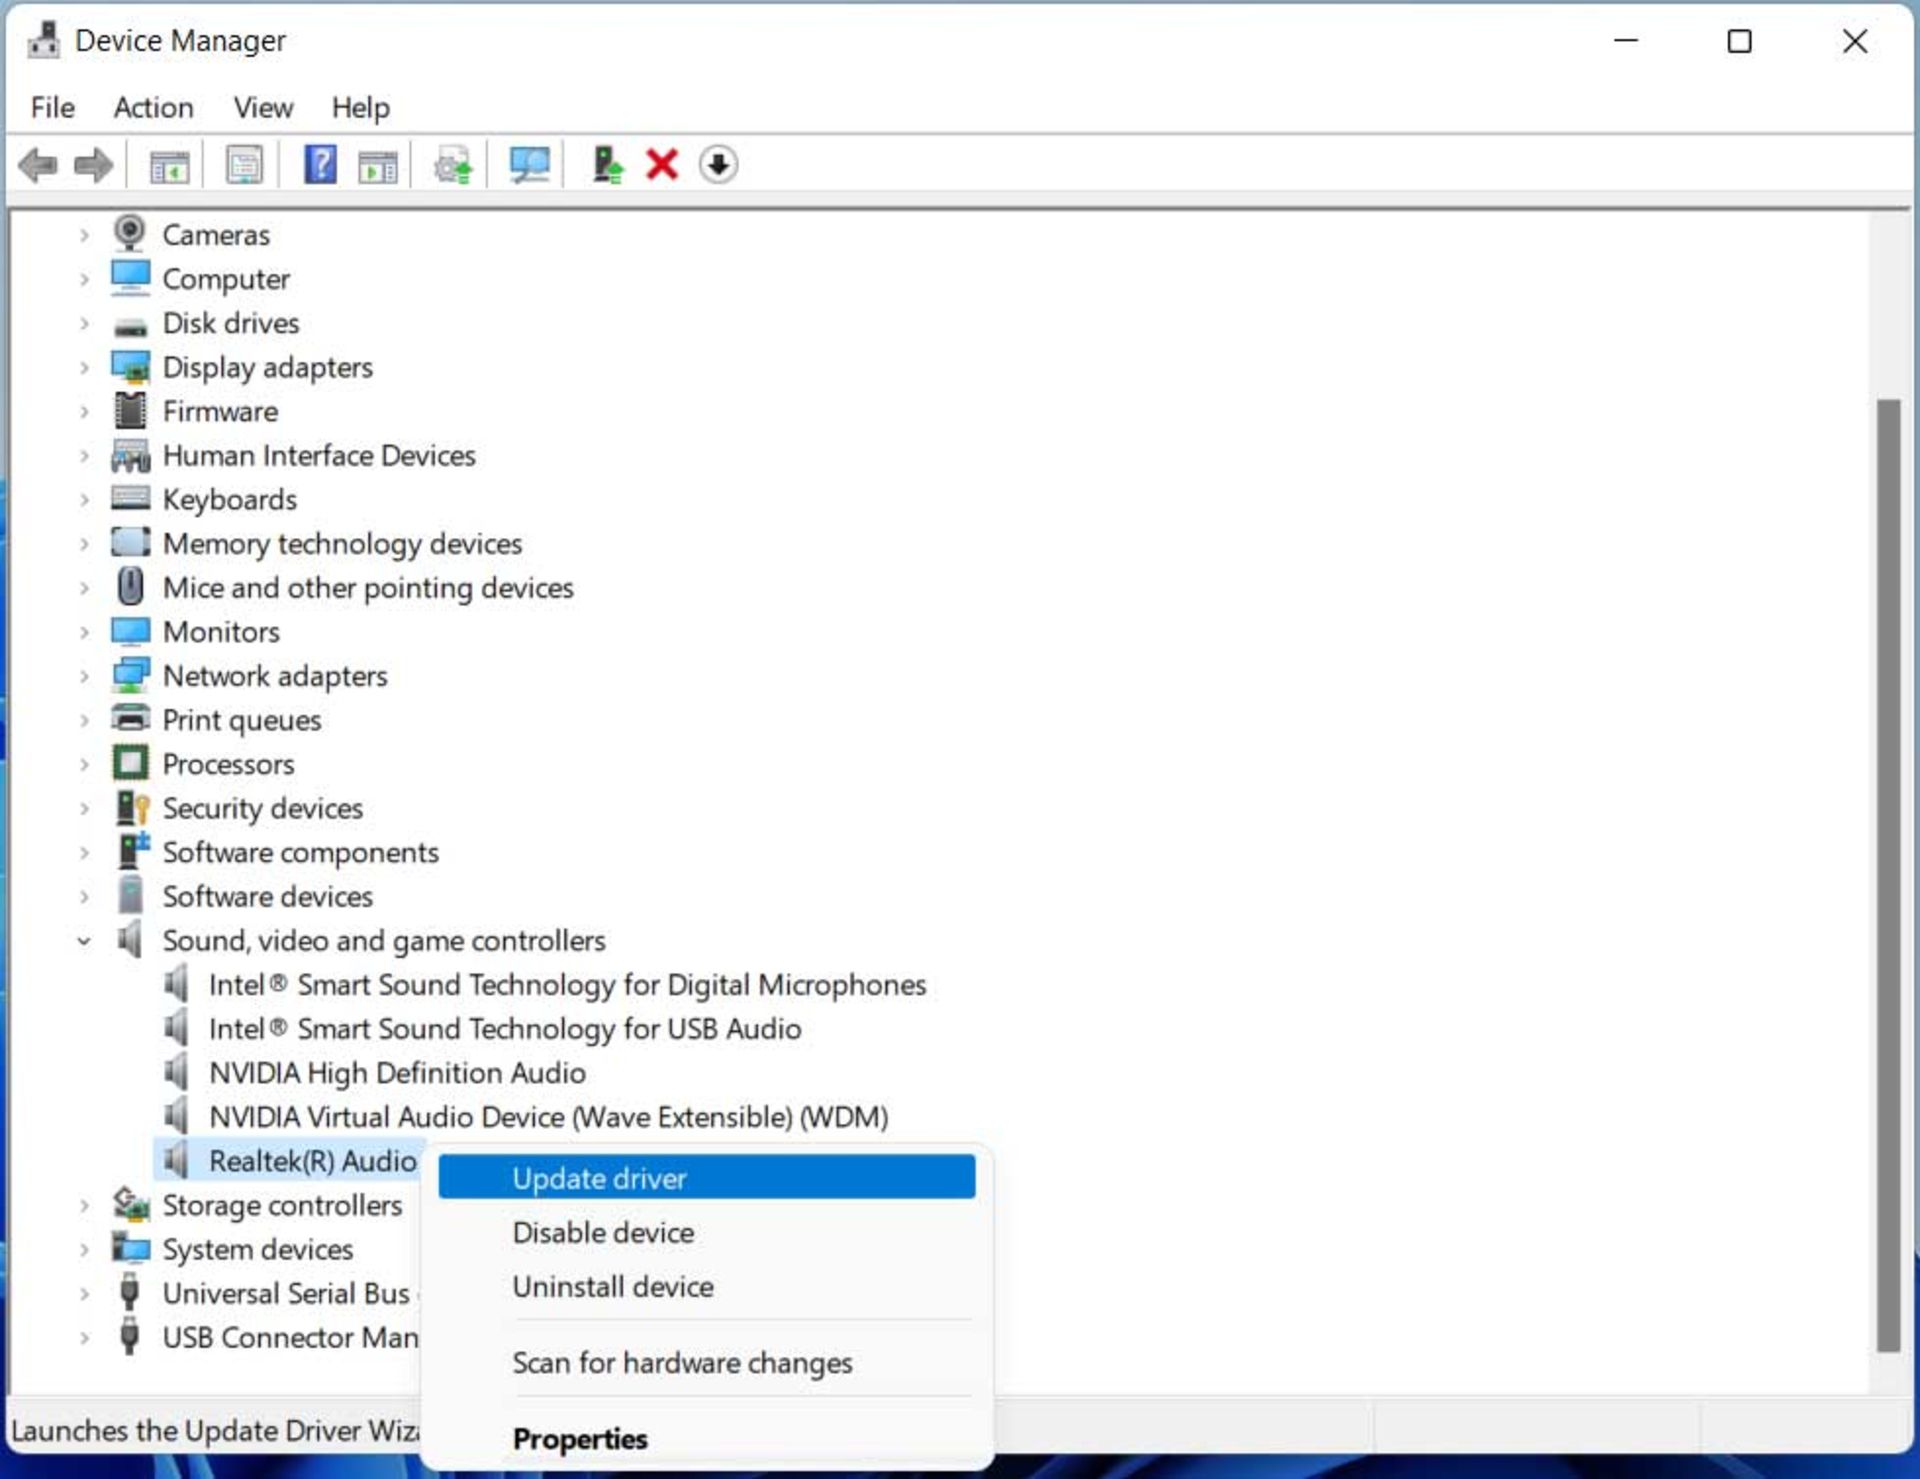Open the blue Help question mark icon
The width and height of the screenshot is (1920, 1479).
click(320, 164)
